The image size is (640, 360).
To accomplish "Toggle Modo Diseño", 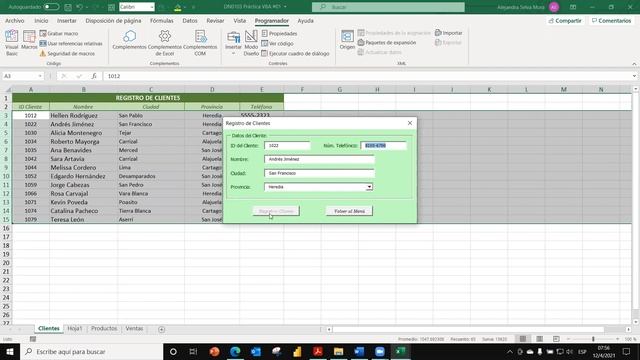I will click(x=251, y=42).
